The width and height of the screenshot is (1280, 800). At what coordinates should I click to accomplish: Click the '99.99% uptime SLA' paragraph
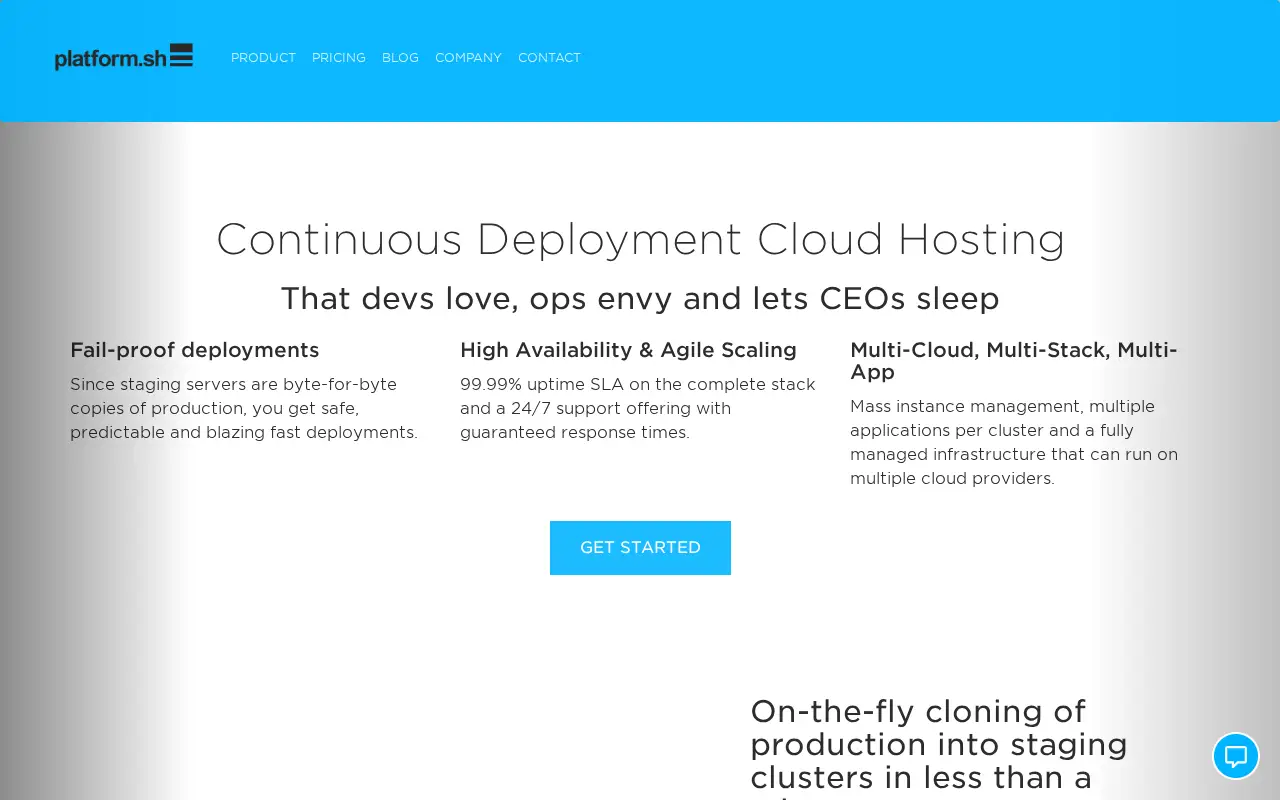(638, 408)
